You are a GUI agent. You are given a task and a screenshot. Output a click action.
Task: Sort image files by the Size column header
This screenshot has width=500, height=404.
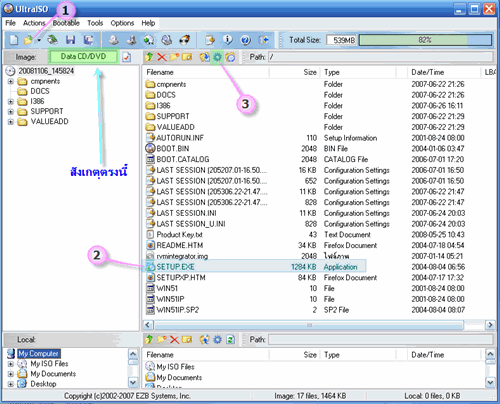pos(295,72)
